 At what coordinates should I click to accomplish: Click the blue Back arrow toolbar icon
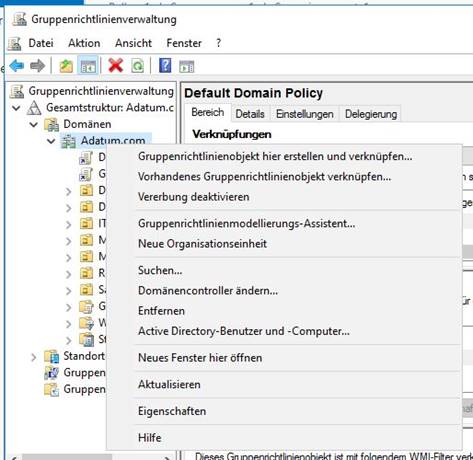[17, 66]
